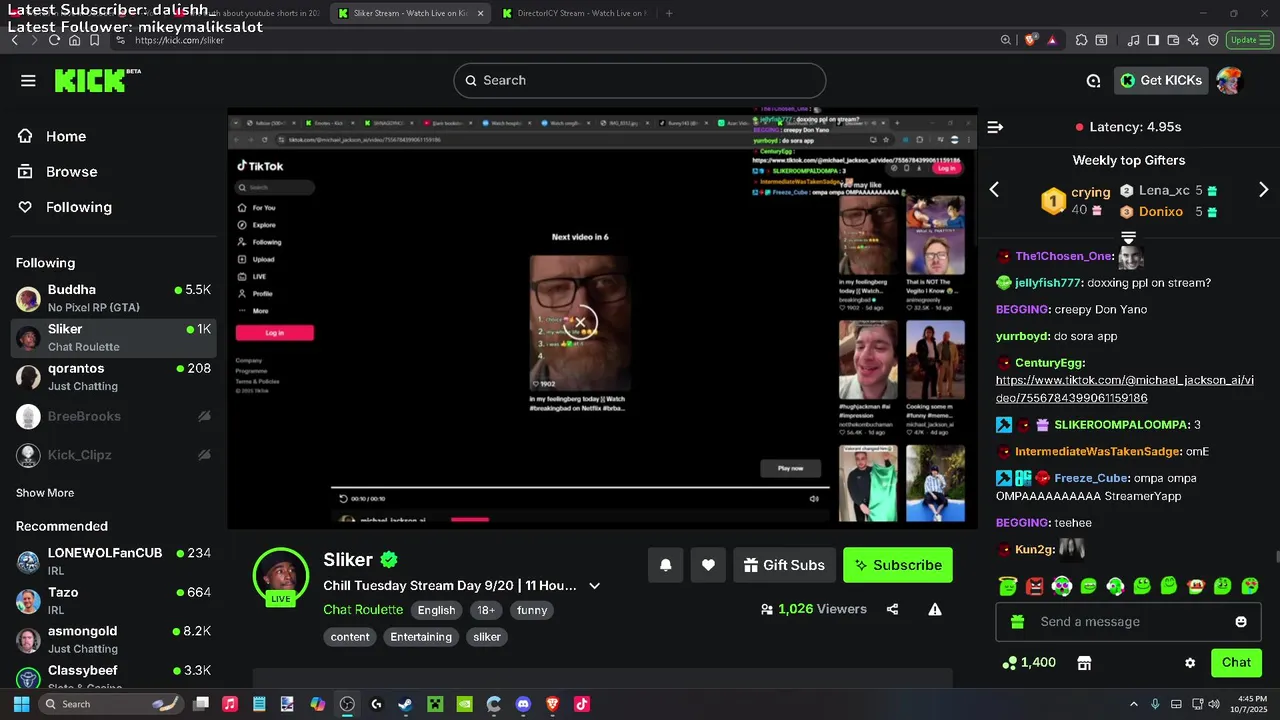This screenshot has height=720, width=1280.
Task: Select the angel halo emote
Action: pyautogui.click(x=1008, y=586)
